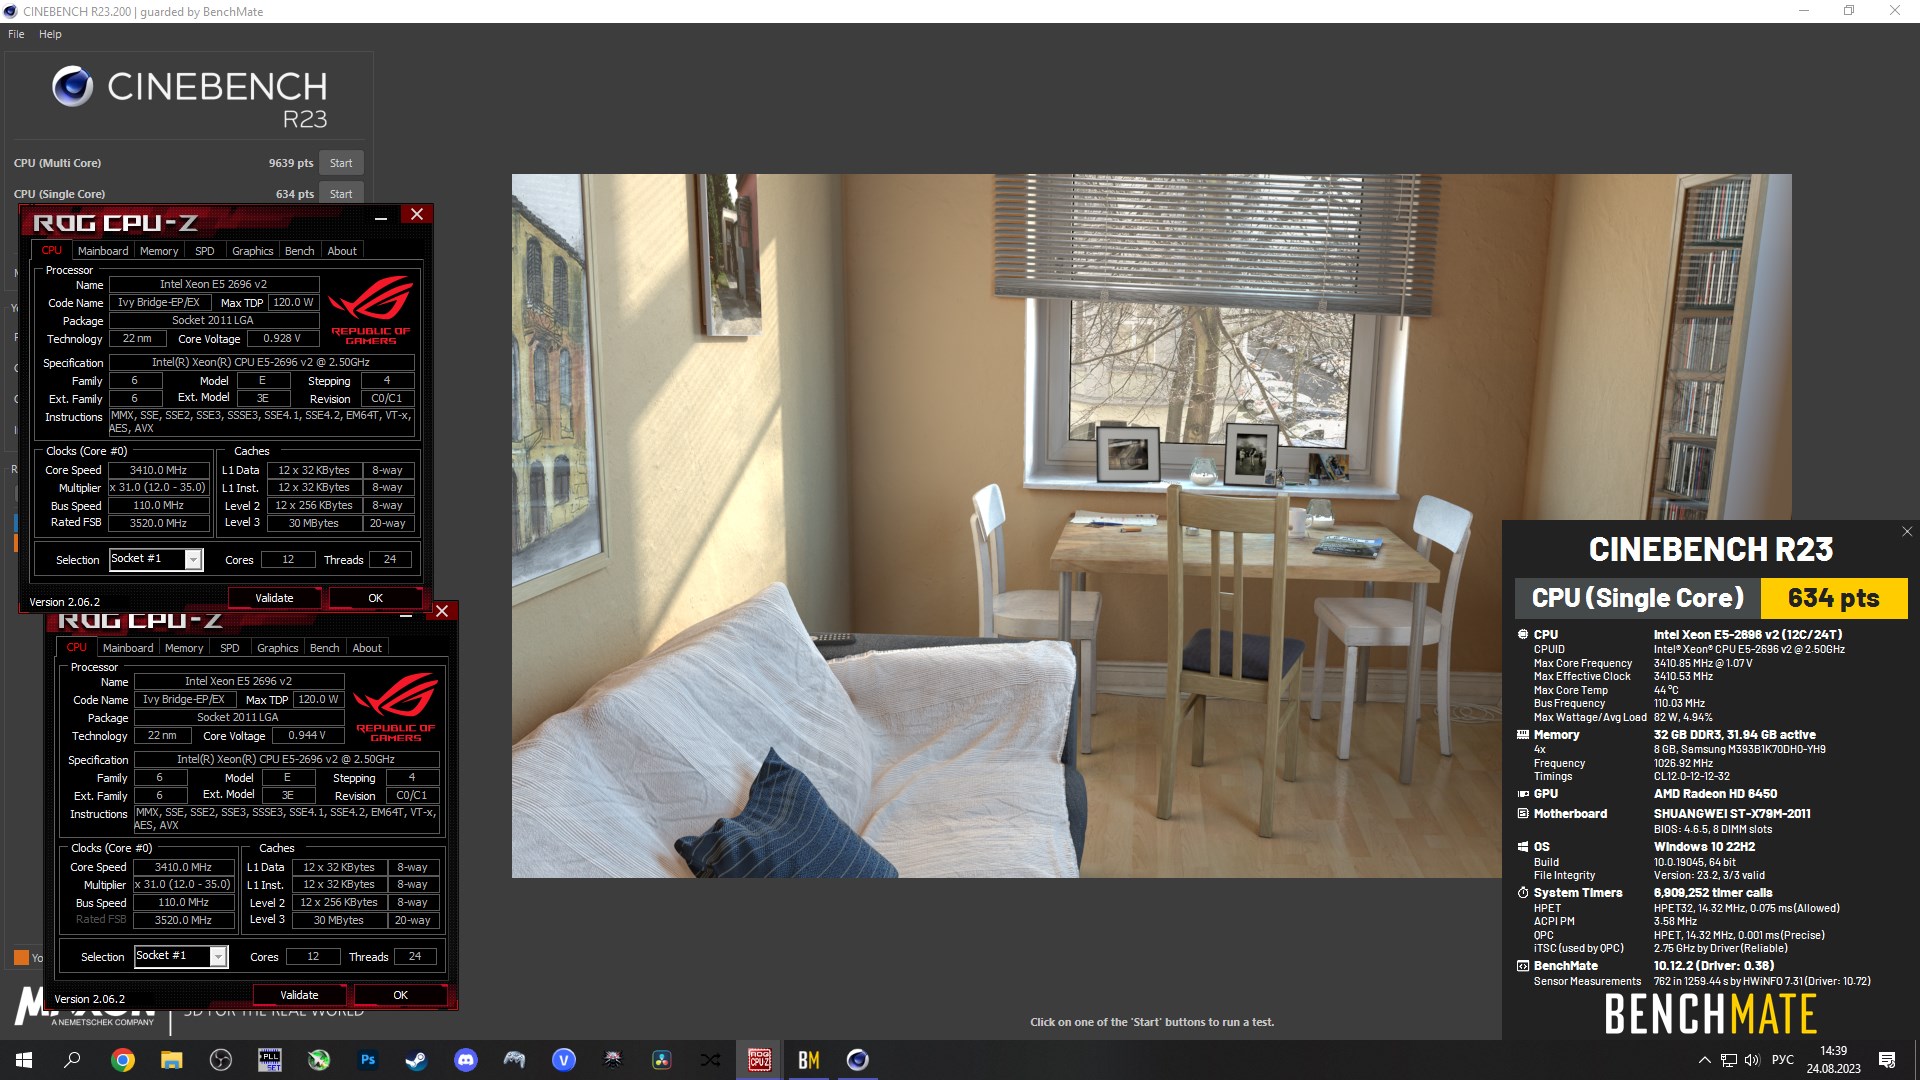Switch to BenchMate taskbar icon

[809, 1060]
